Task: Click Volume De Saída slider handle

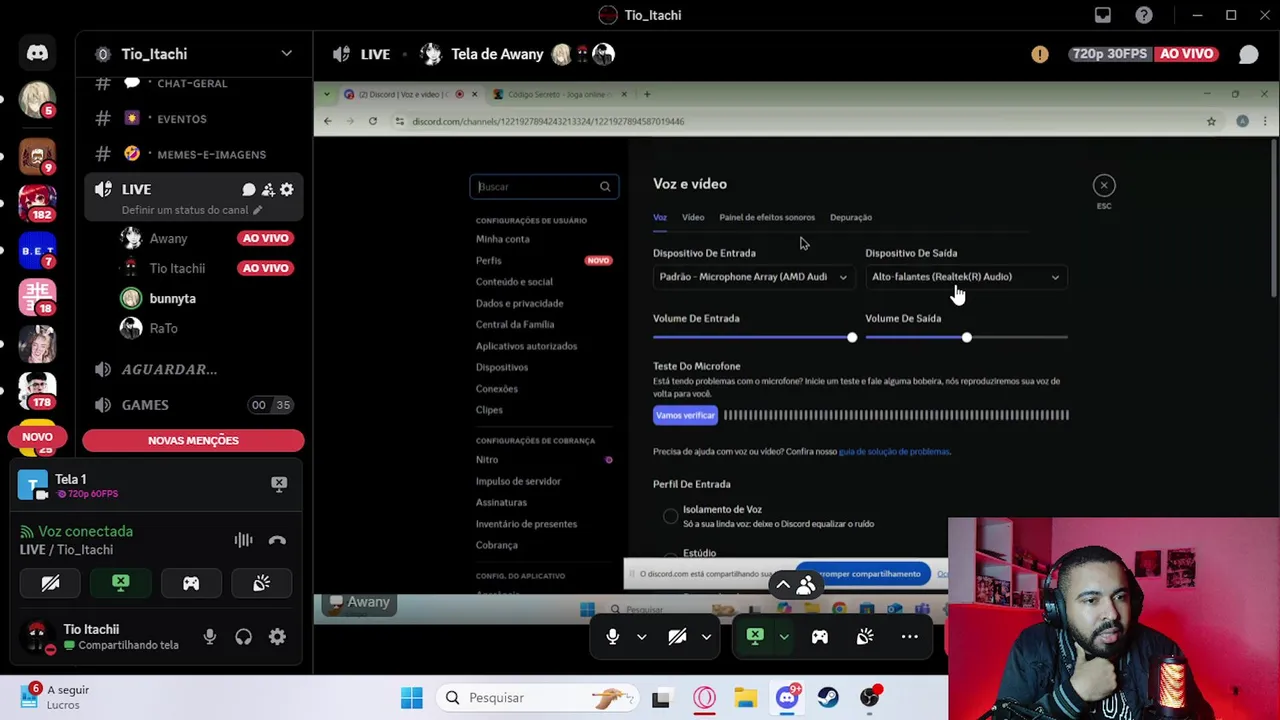Action: pyautogui.click(x=966, y=338)
